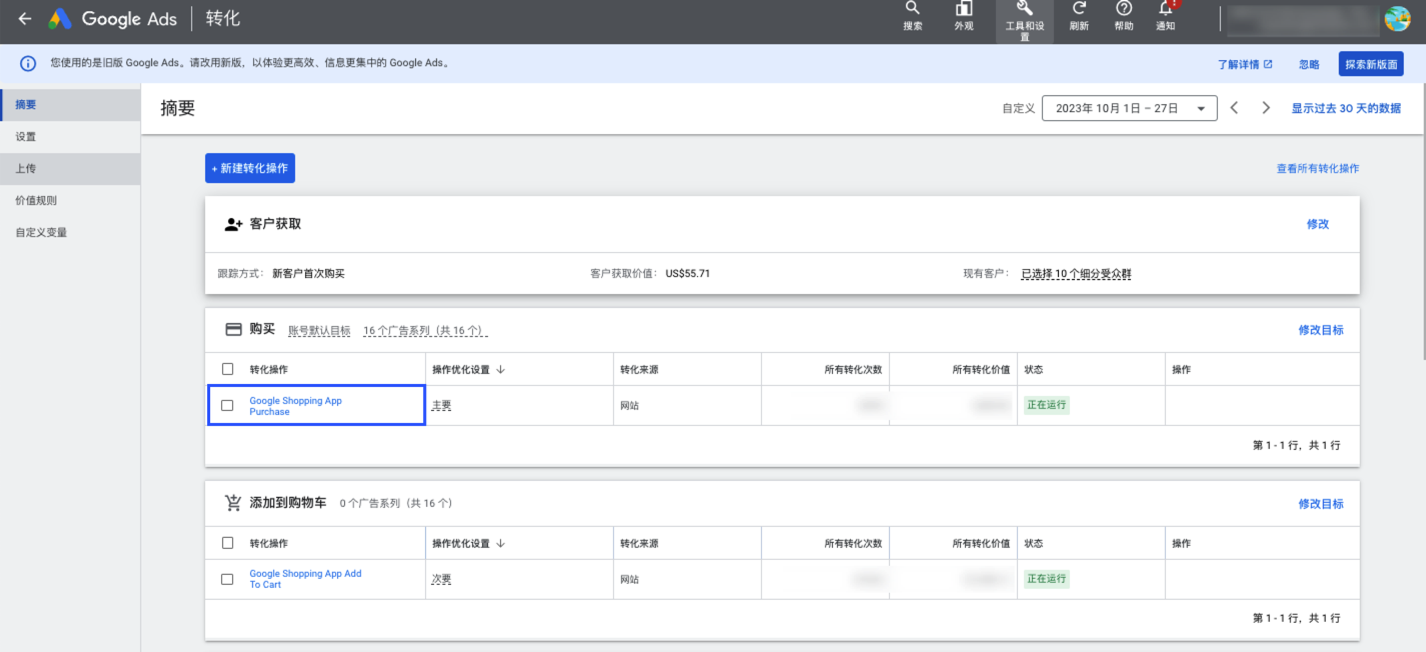1426x652 pixels.
Task: Select 上传 in the left sidebar
Action: [70, 168]
